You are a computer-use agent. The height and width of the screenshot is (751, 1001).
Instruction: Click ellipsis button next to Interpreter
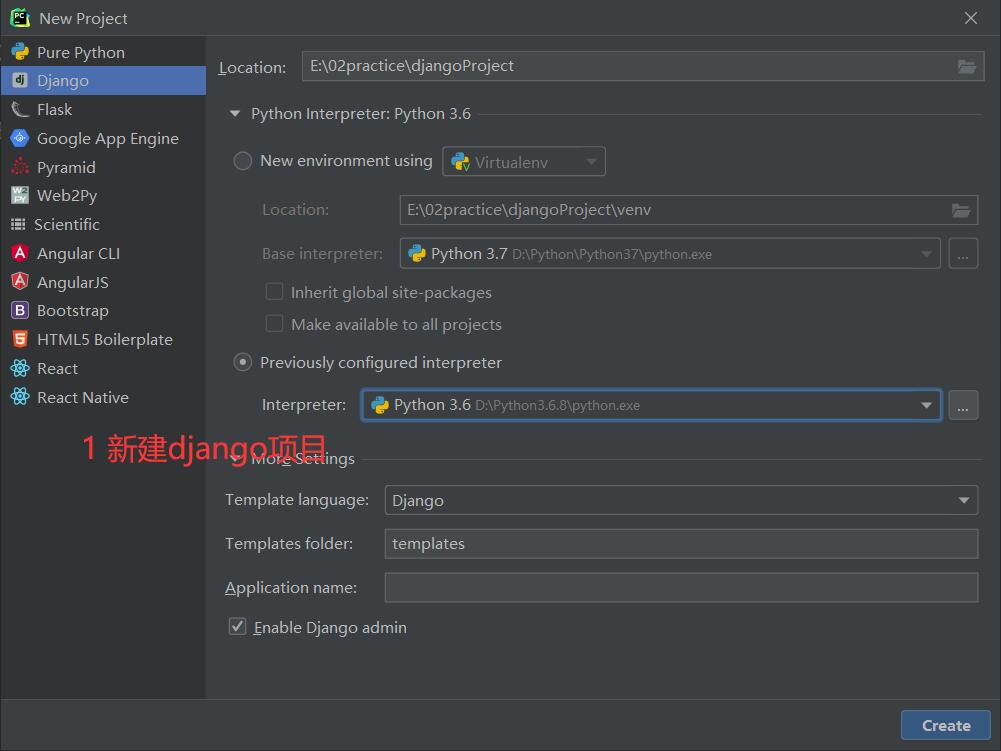point(963,406)
